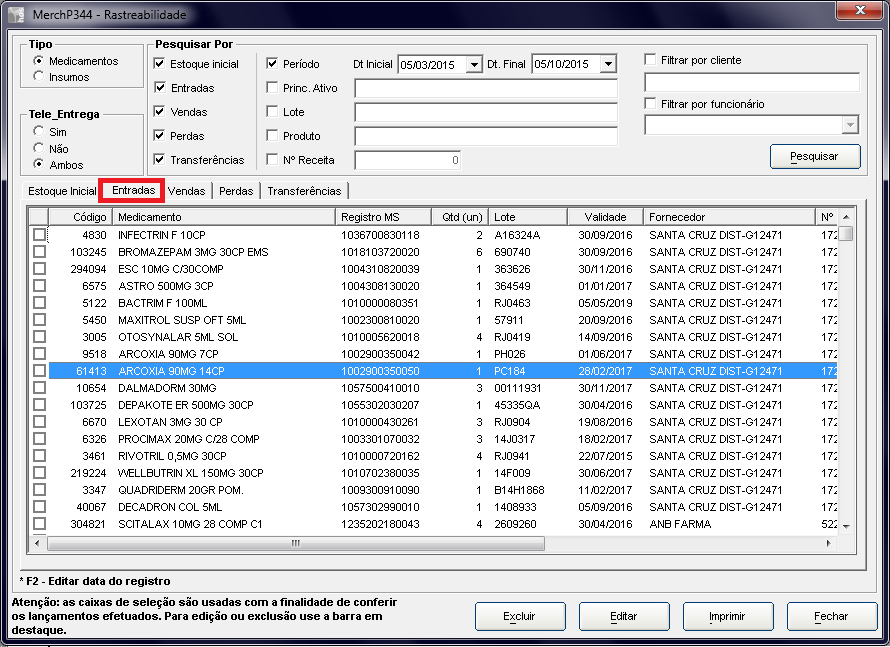Switch to the Vendas tab
This screenshot has height=647, width=890.
(187, 191)
